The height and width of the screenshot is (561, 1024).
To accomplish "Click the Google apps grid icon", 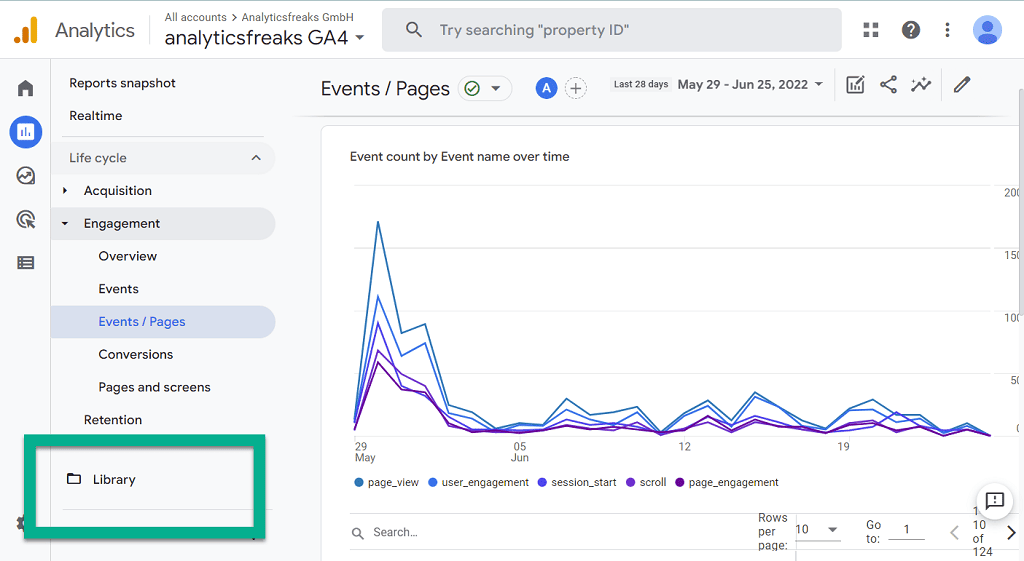I will (871, 30).
